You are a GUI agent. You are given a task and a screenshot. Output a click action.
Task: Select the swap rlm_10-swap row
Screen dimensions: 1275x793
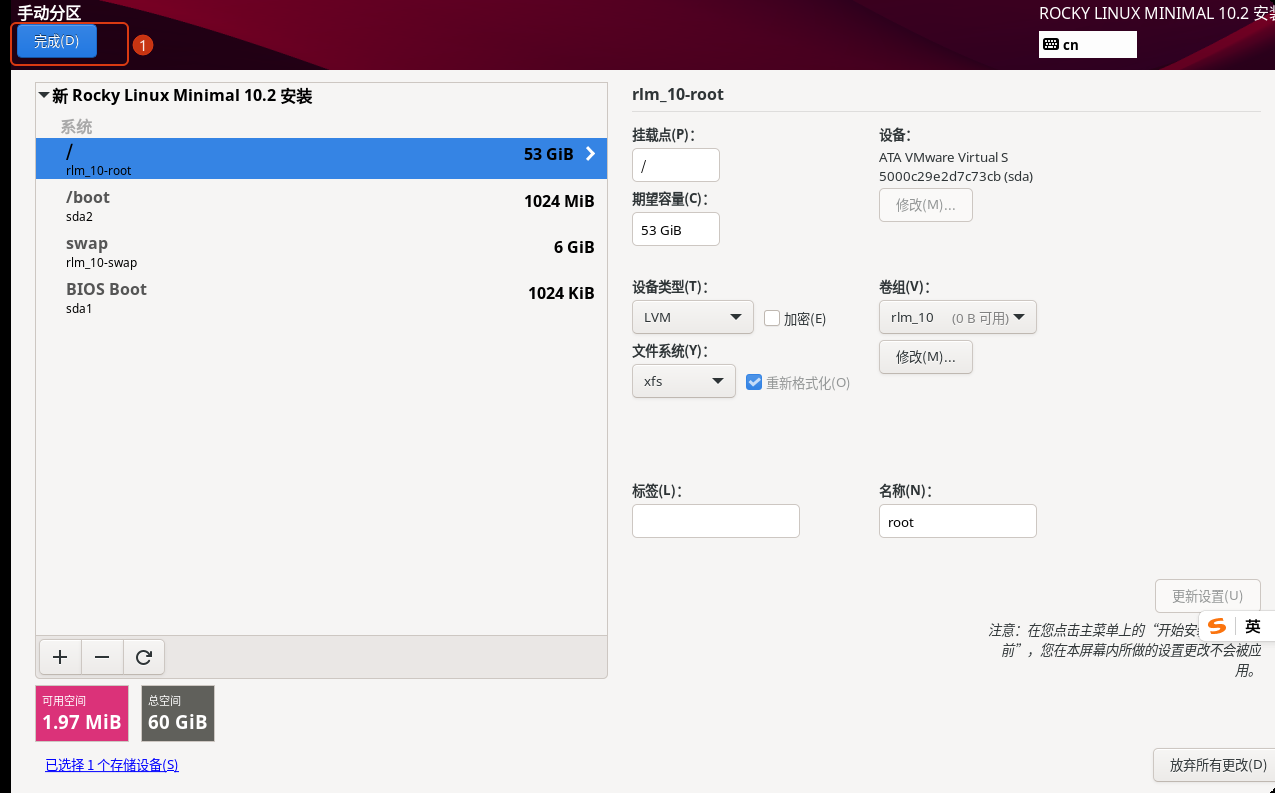coord(321,250)
